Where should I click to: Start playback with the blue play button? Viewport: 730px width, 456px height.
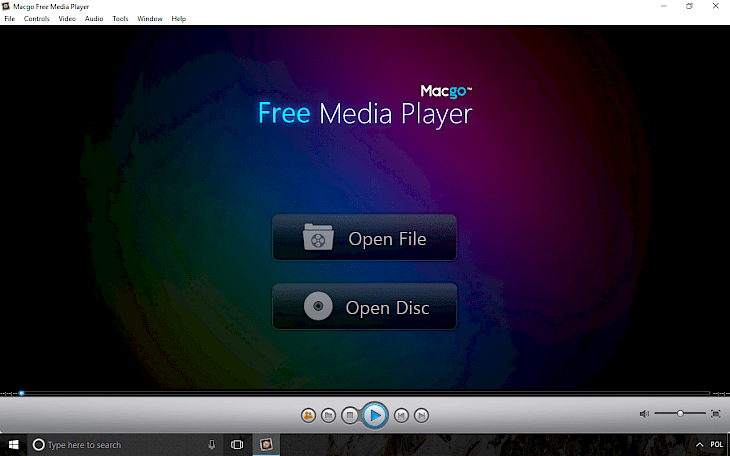(375, 415)
